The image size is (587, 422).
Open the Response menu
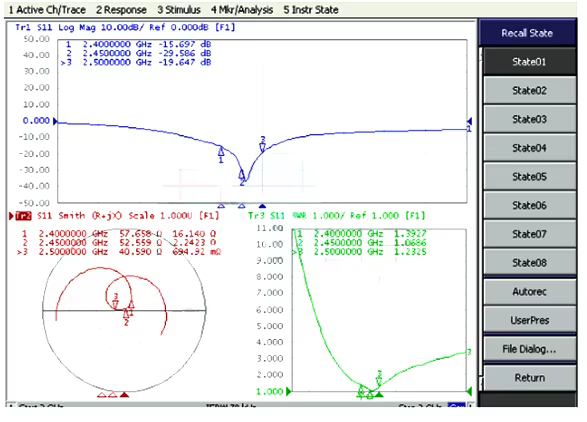tap(121, 10)
